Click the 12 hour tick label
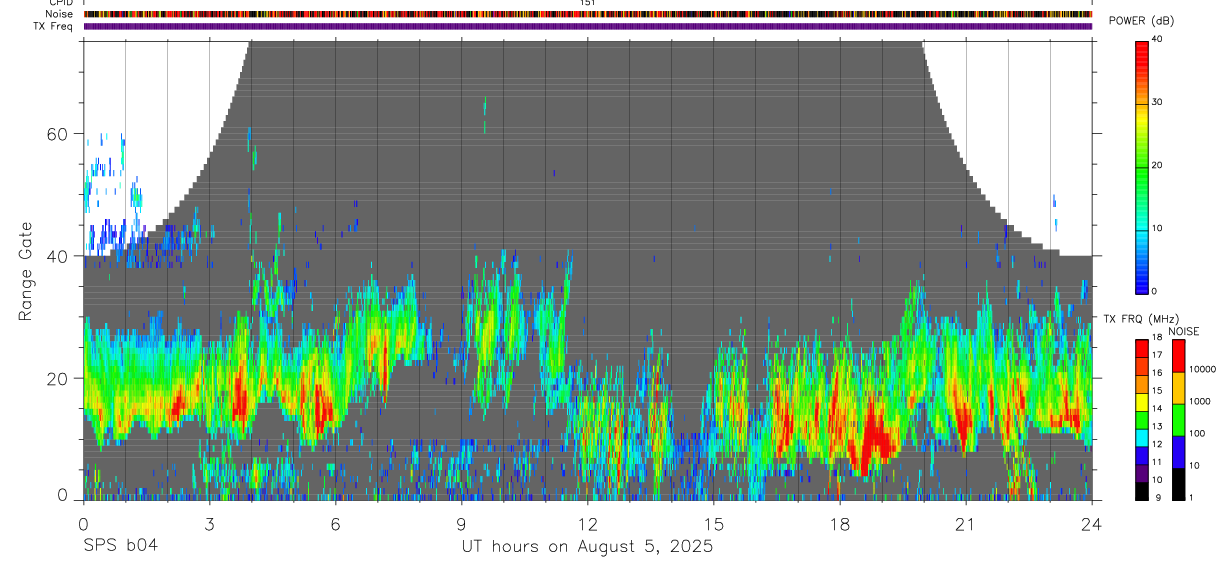Screen dimensions: 1228x567 [x=587, y=524]
